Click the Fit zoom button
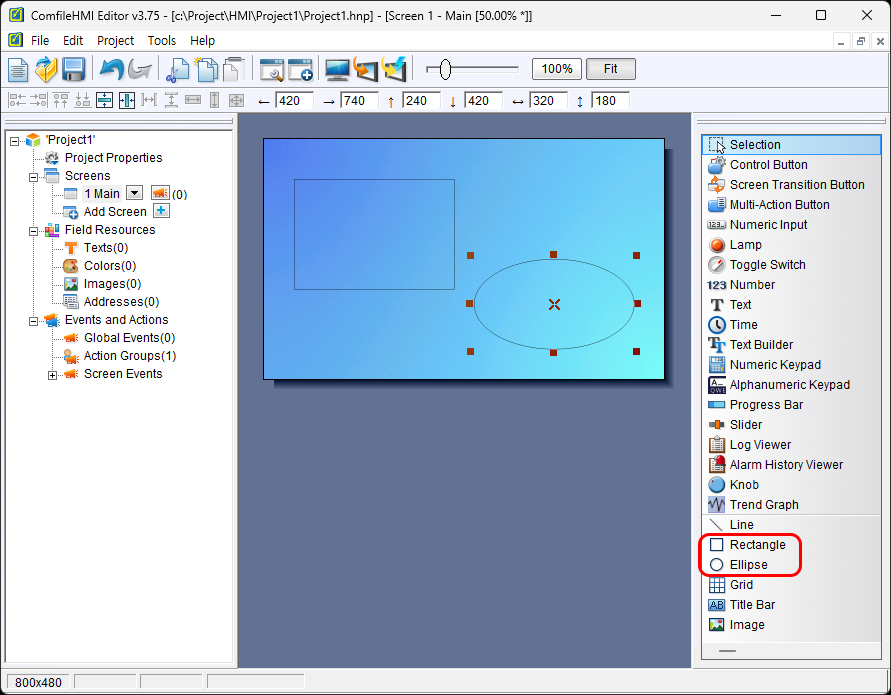Viewport: 891px width, 695px height. (610, 69)
